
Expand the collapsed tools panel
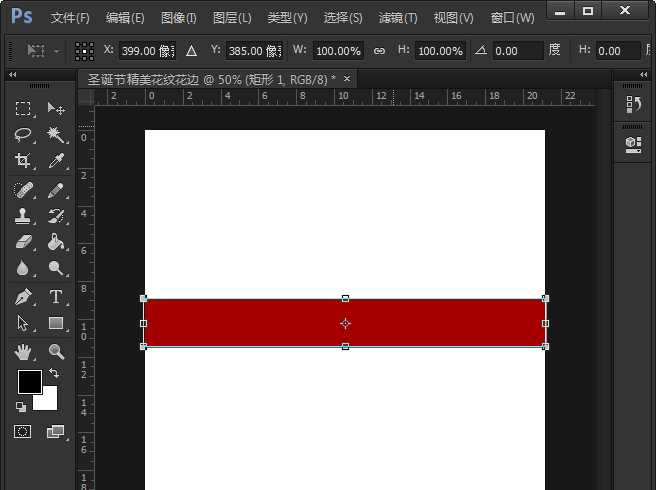[x=12, y=75]
